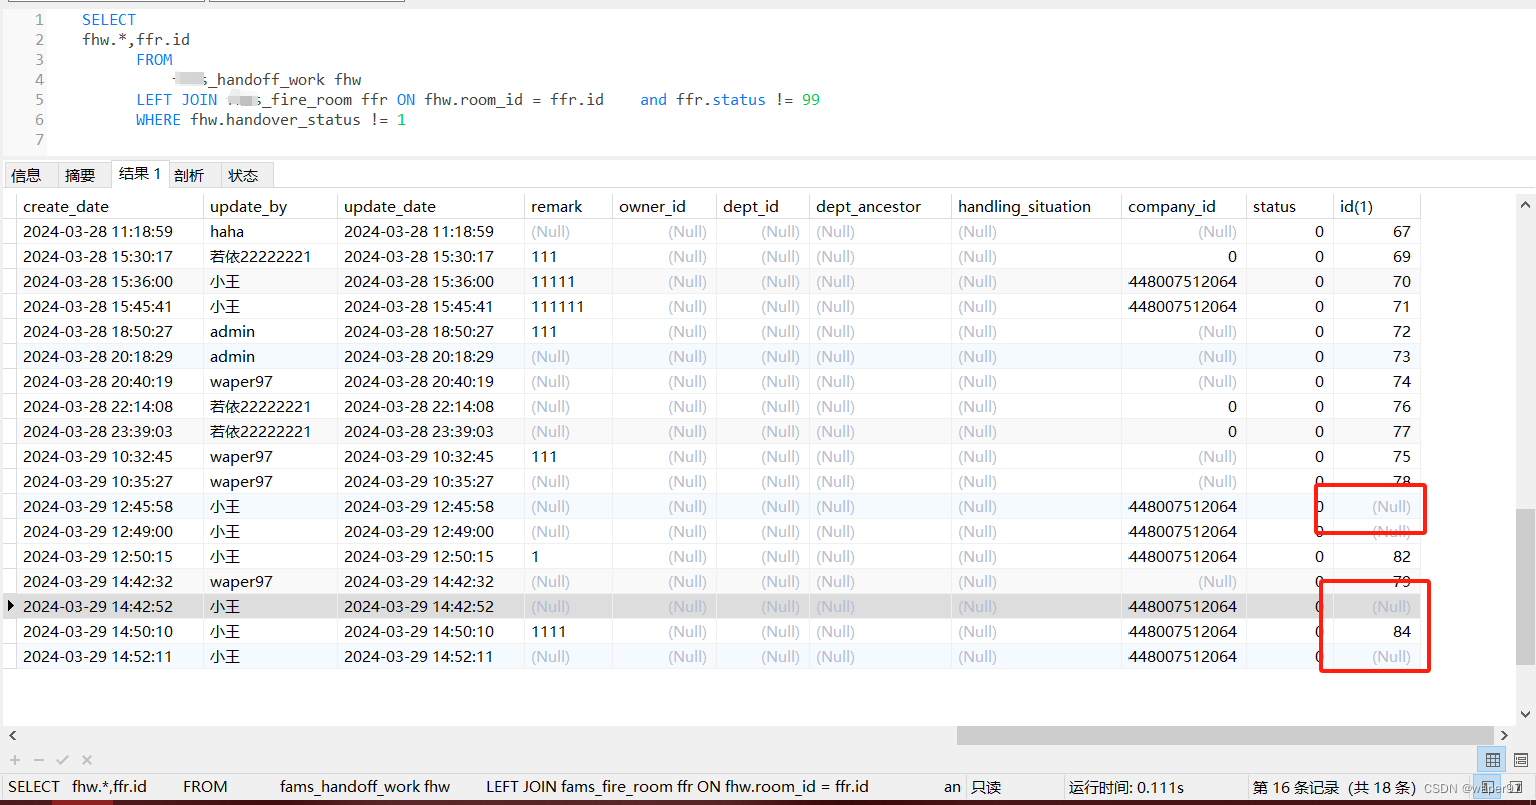Click SELECT keyword on editor line 1
Screen dimensions: 1536x805
pos(109,19)
